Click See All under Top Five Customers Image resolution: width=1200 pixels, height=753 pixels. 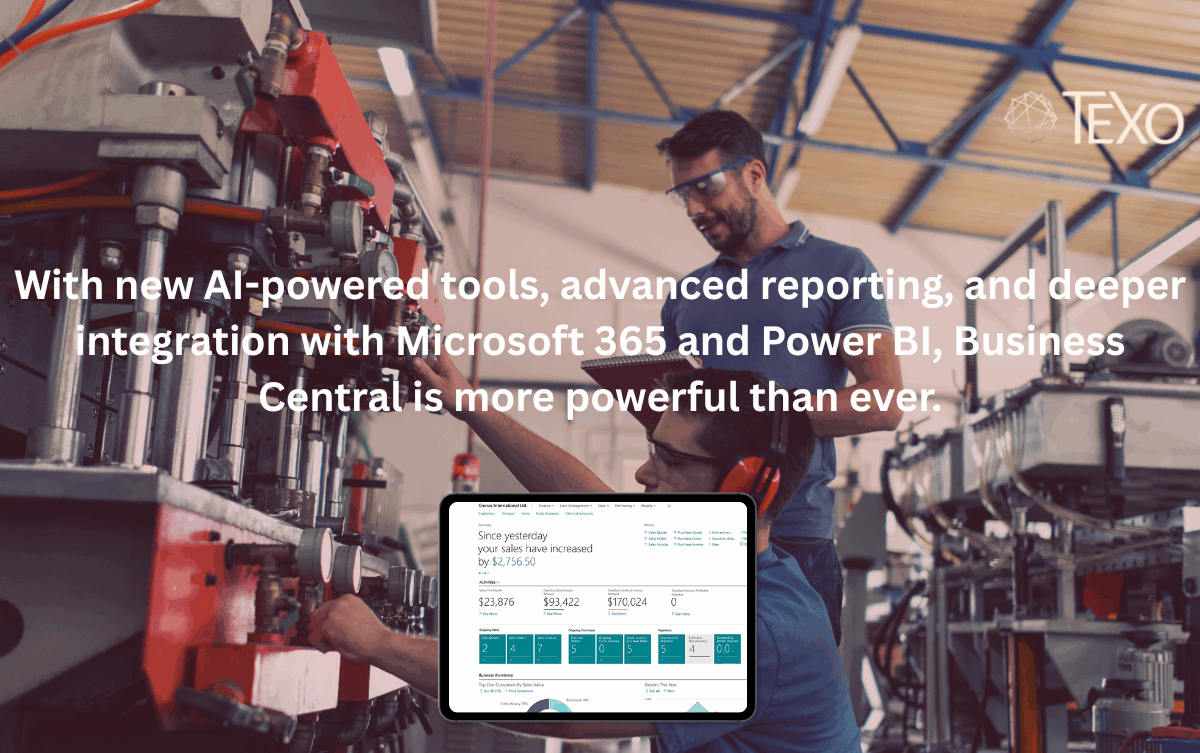click(491, 691)
